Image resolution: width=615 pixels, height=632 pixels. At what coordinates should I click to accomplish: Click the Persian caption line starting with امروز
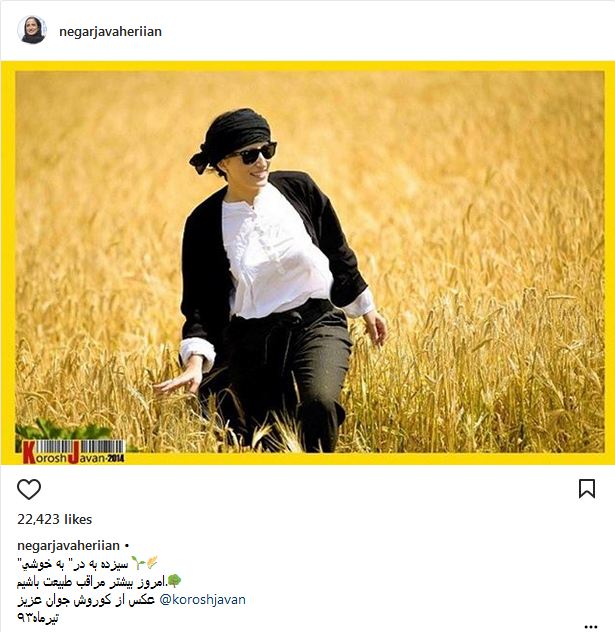coord(92,582)
